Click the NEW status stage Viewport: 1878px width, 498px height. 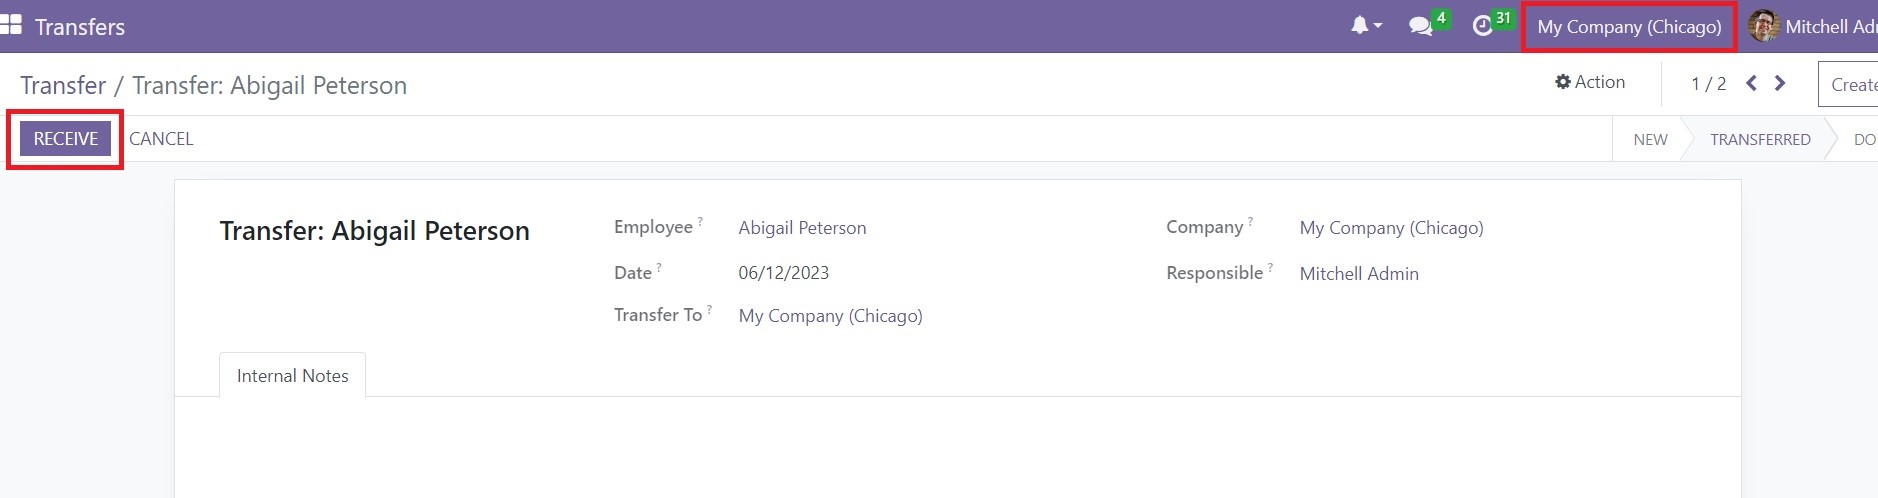point(1650,139)
